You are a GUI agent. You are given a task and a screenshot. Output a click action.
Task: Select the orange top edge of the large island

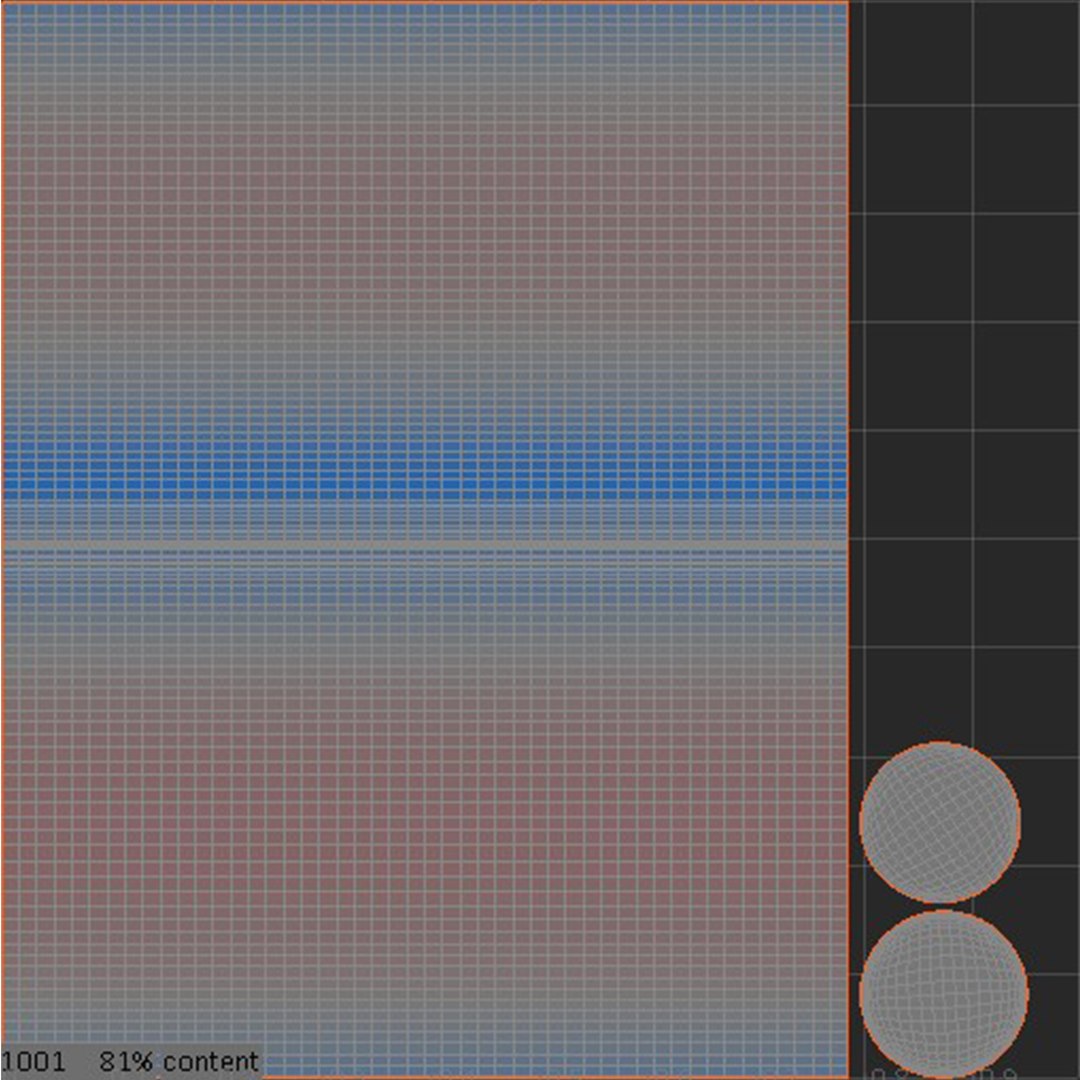(x=425, y=2)
